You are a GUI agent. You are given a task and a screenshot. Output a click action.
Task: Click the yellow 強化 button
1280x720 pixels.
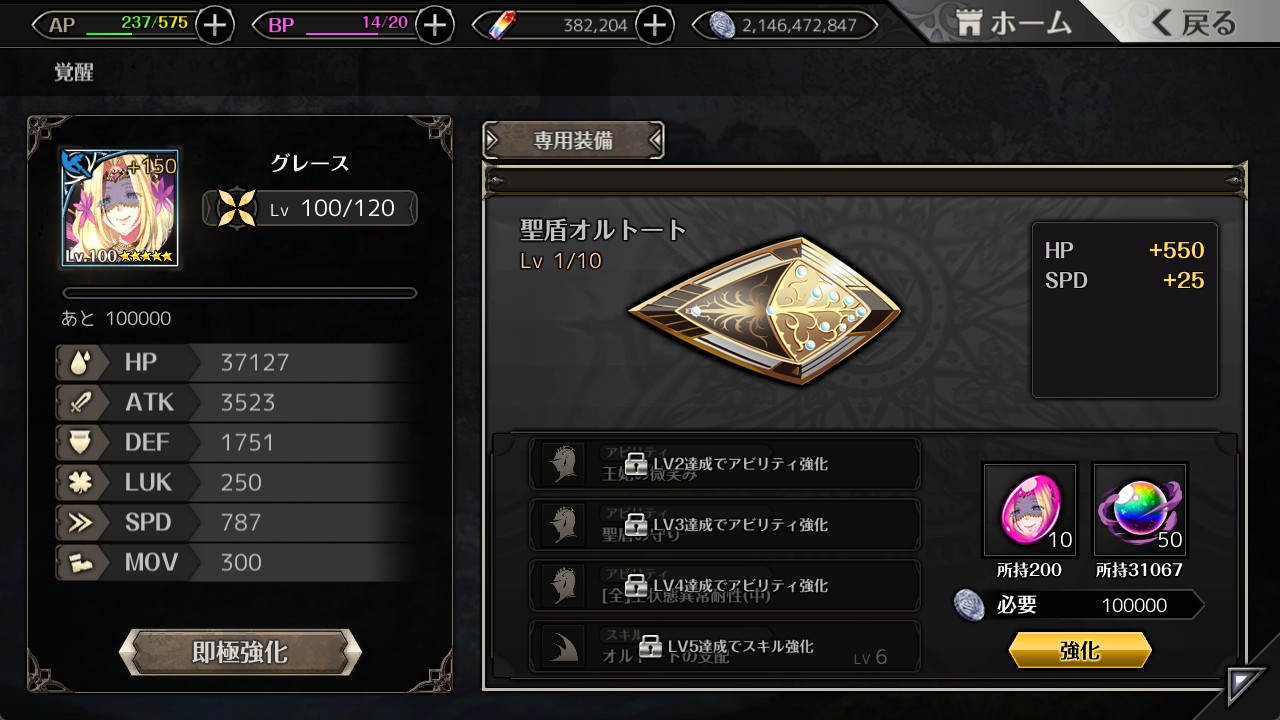[1080, 650]
